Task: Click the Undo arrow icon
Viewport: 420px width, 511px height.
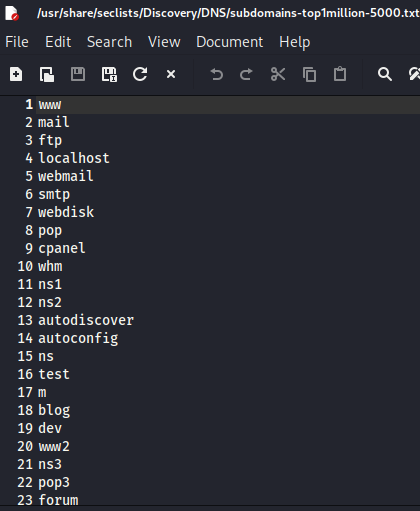Action: (x=217, y=74)
